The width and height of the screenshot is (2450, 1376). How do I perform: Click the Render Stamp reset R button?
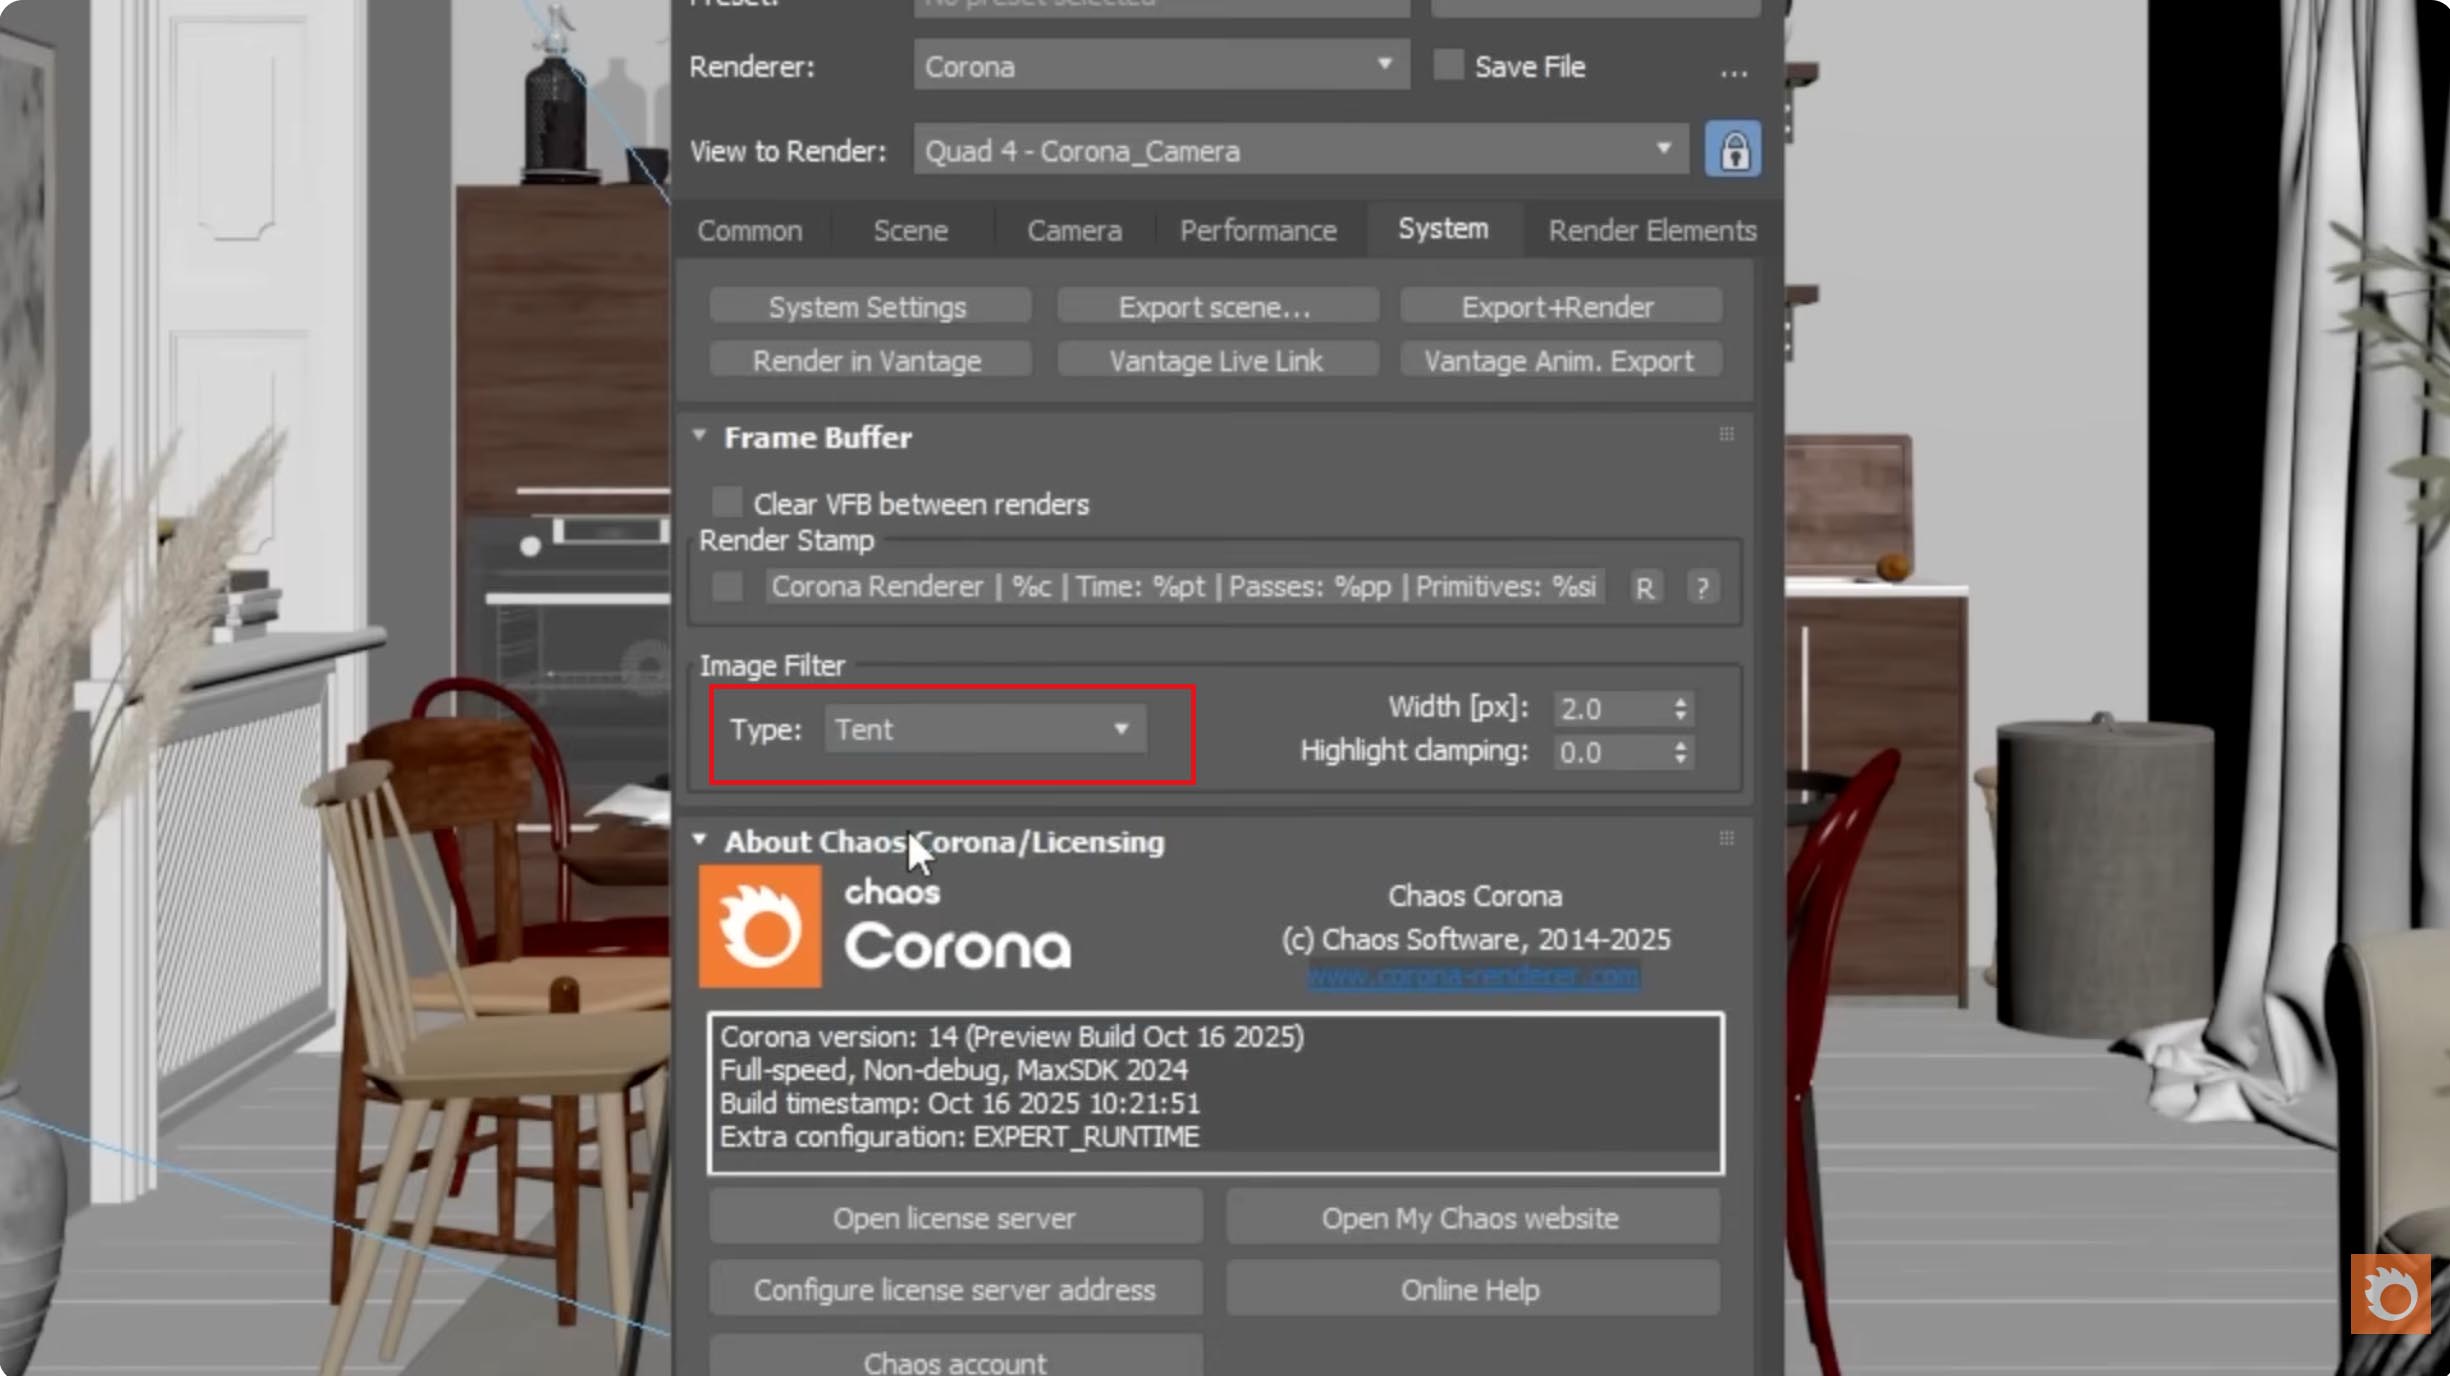1645,587
